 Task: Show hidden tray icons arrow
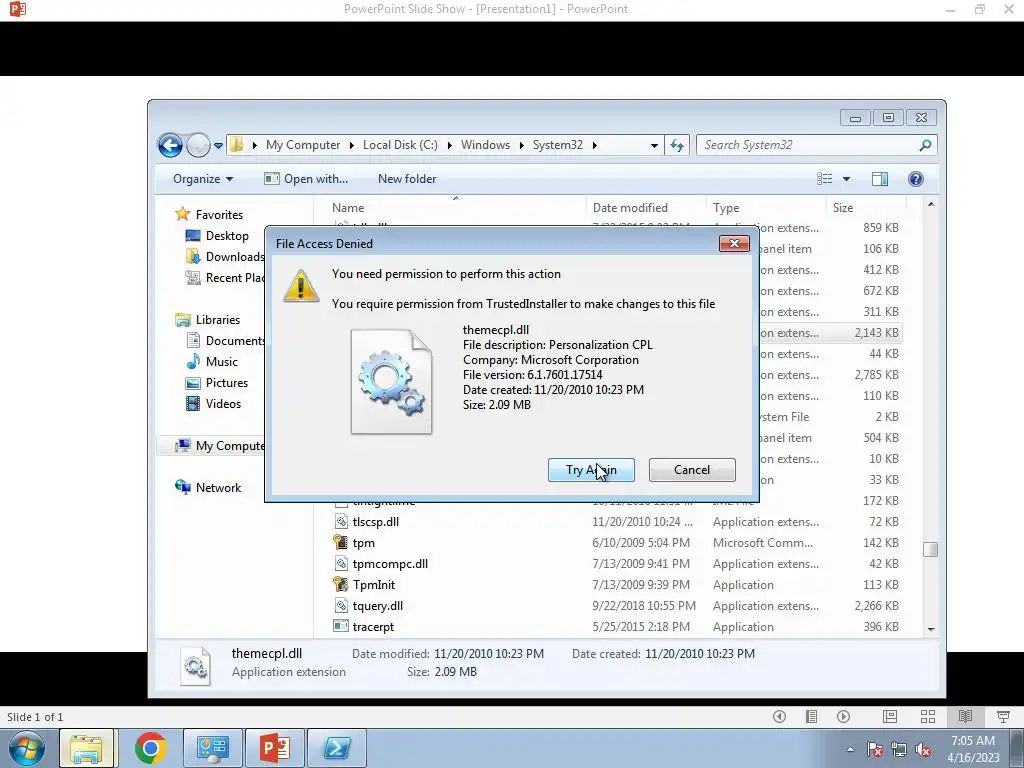(x=850, y=749)
